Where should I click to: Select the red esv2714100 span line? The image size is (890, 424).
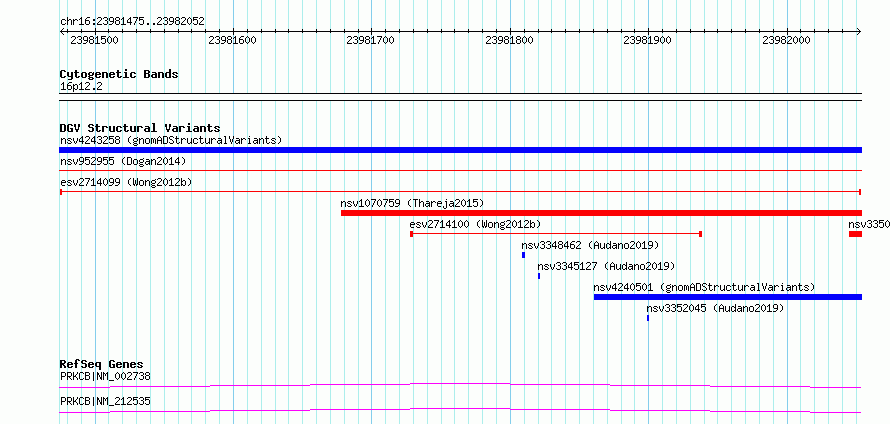[556, 234]
